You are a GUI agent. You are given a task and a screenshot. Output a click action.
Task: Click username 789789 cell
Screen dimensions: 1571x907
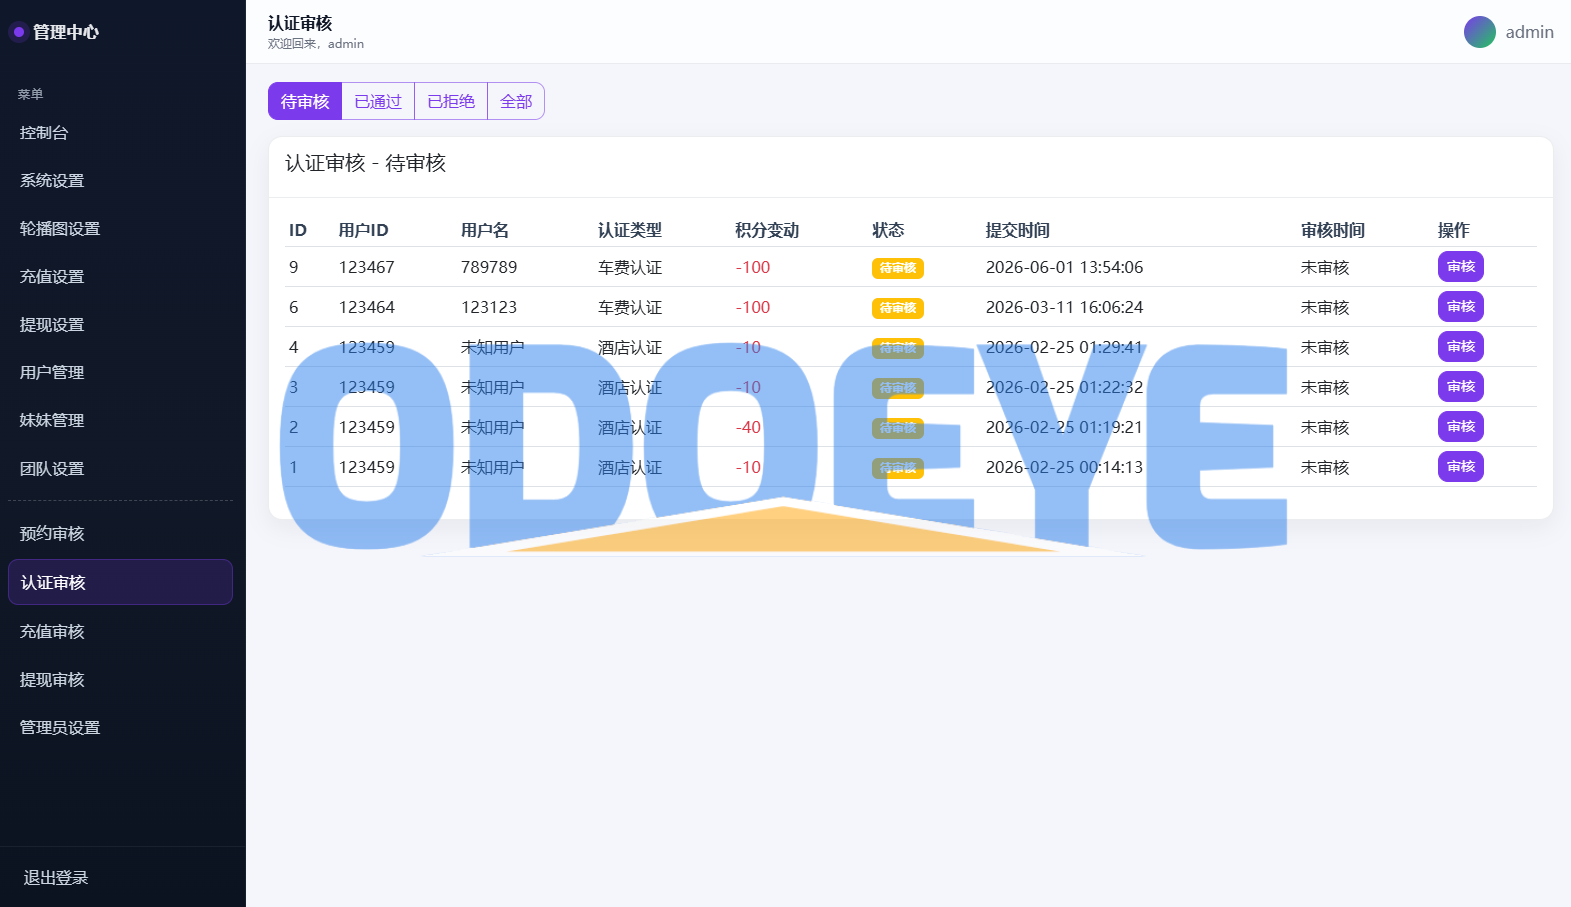click(x=489, y=268)
